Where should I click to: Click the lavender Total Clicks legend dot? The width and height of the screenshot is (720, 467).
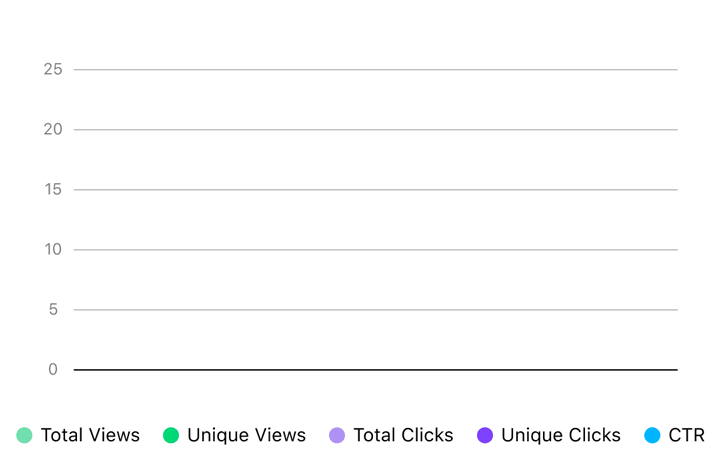tap(337, 435)
